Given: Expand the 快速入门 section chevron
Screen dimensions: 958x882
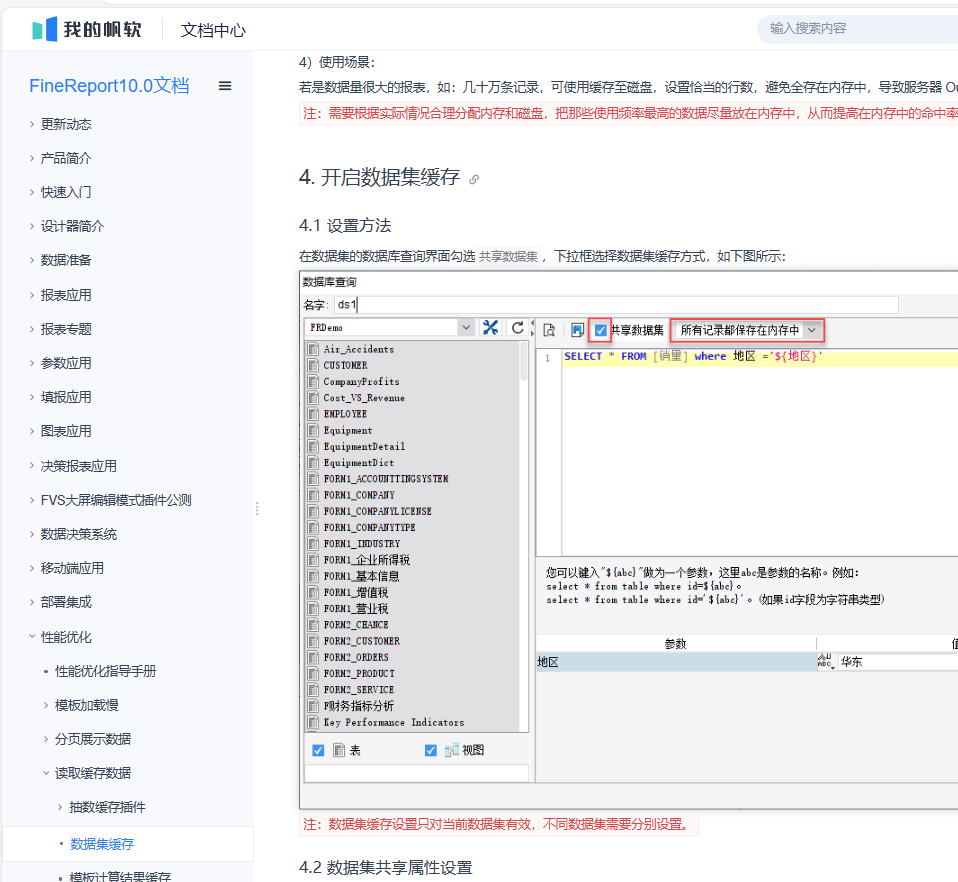Looking at the screenshot, I should click(32, 192).
